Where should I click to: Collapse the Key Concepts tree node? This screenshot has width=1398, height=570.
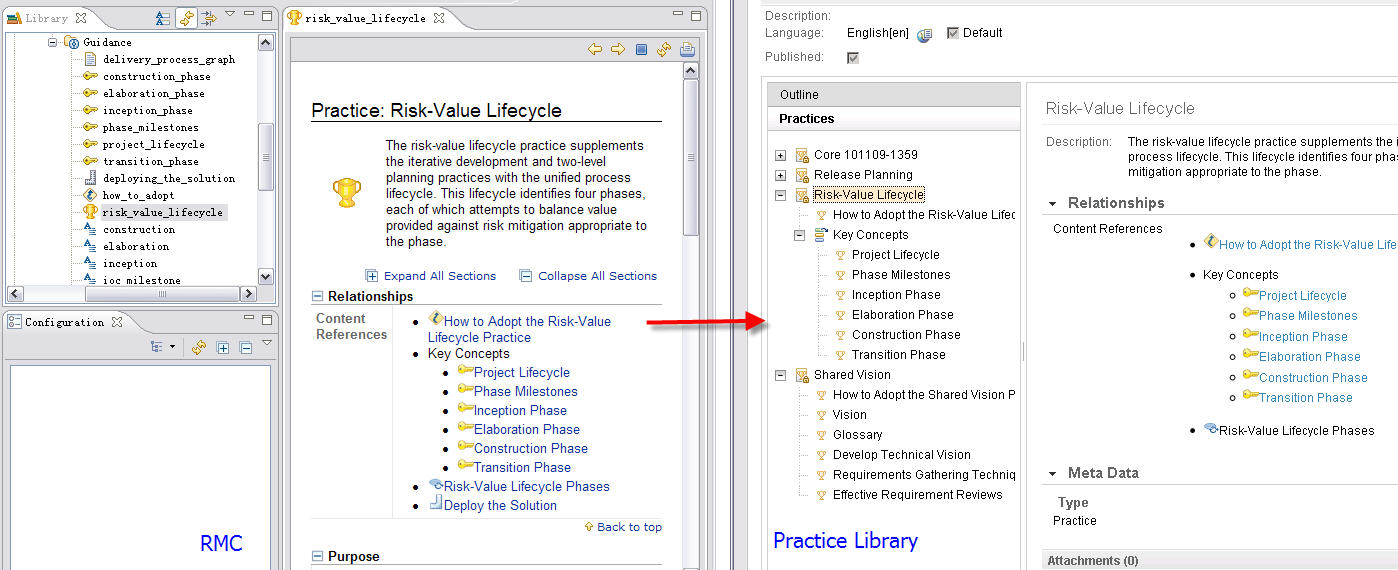(x=800, y=235)
